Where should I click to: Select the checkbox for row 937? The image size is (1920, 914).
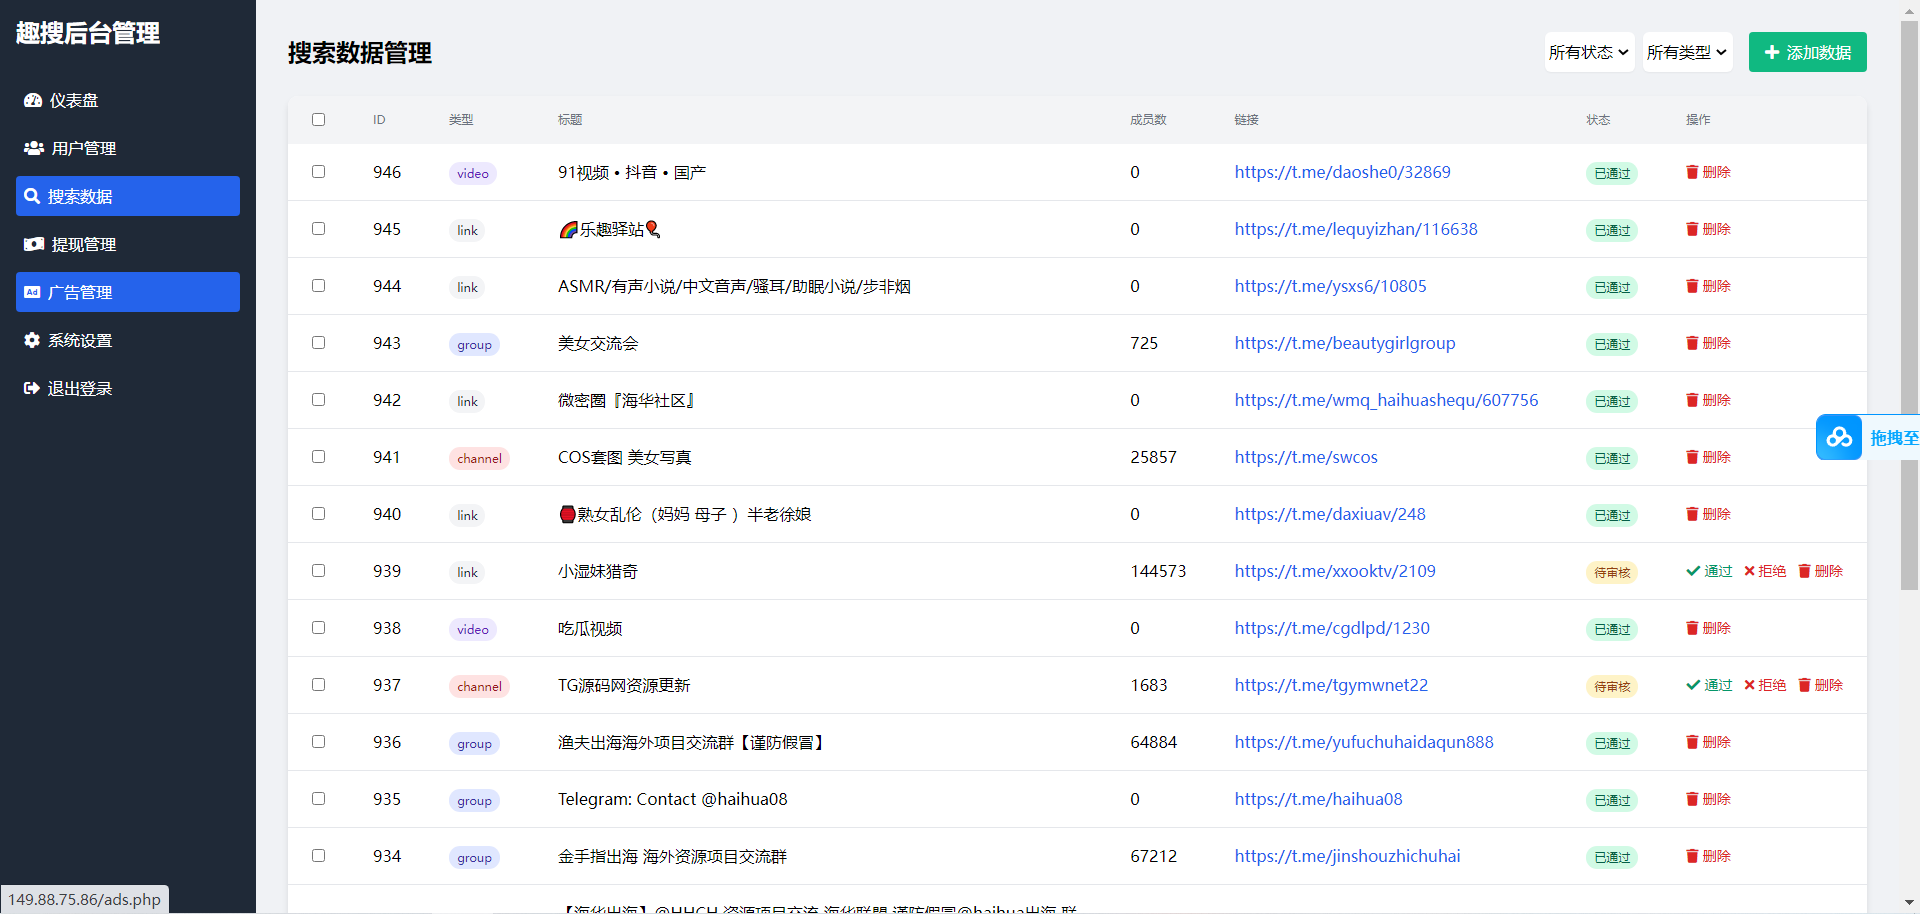[318, 684]
